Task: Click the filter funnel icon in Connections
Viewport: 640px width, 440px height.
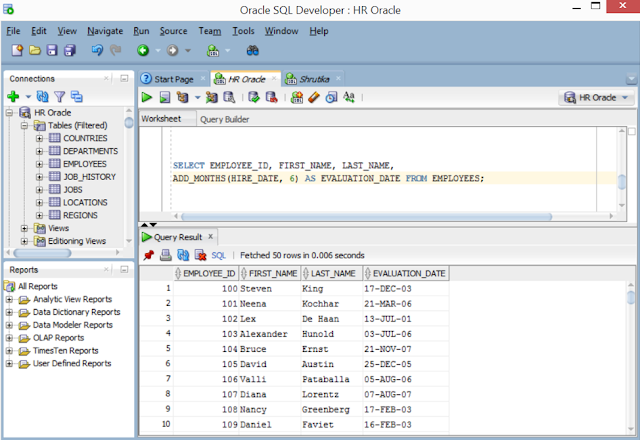Action: coord(60,97)
